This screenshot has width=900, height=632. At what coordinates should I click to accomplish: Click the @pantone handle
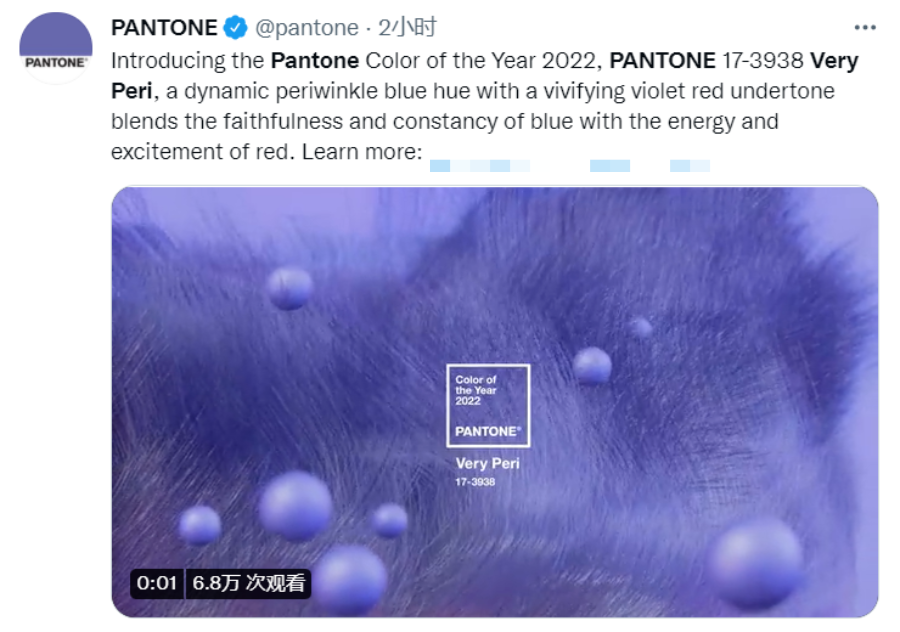(x=306, y=27)
